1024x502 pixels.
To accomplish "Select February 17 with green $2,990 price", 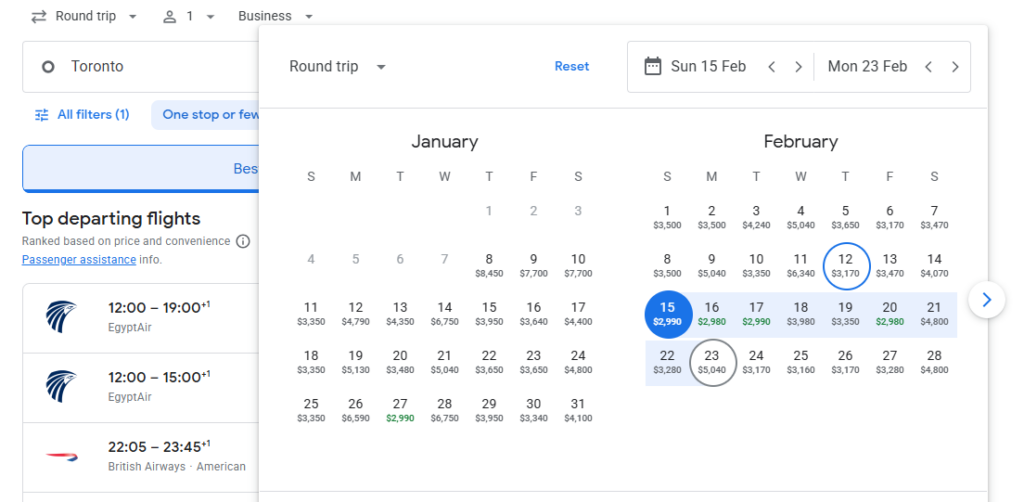I will [756, 313].
